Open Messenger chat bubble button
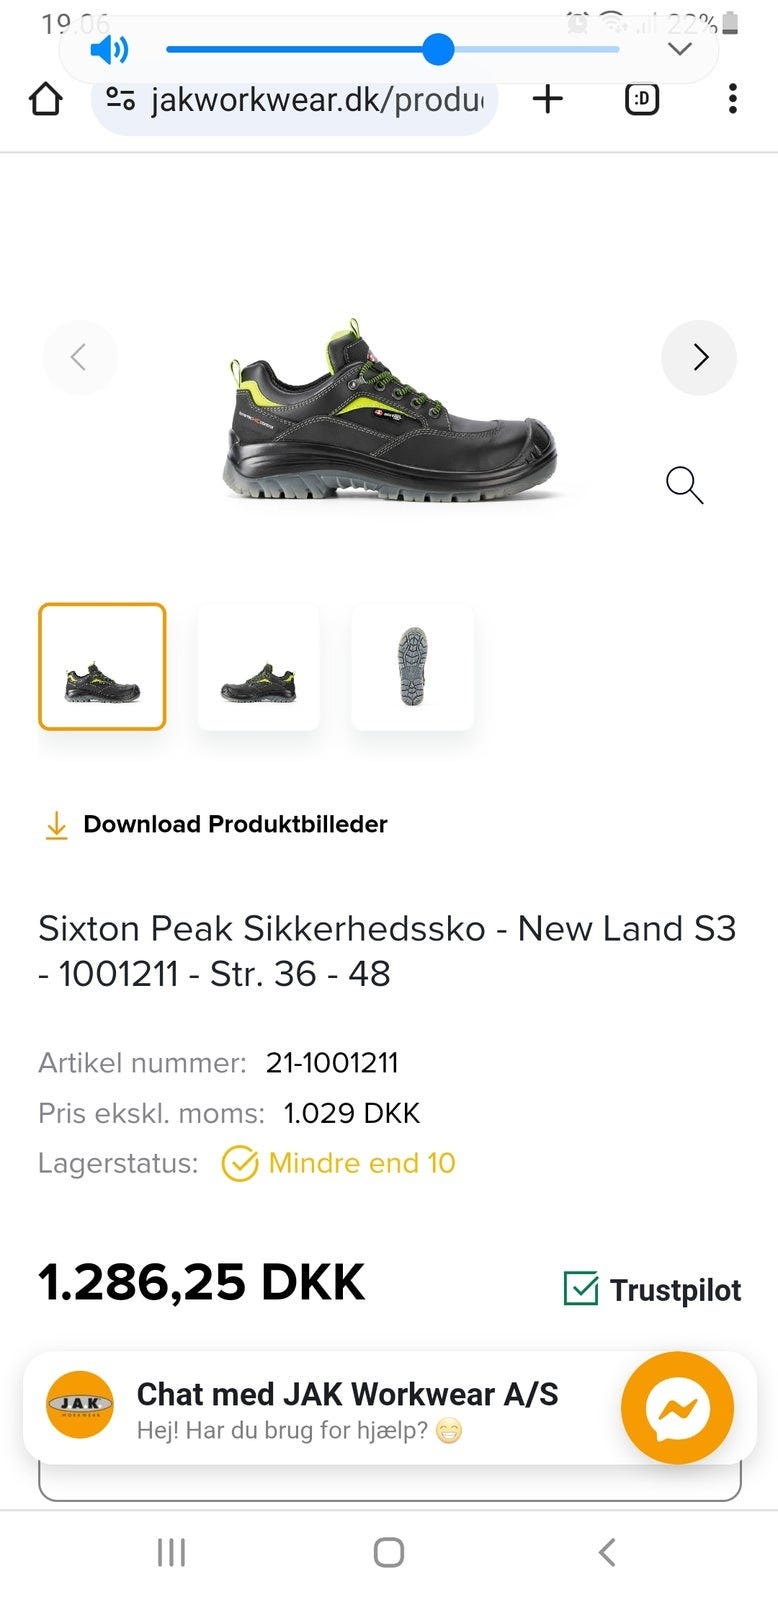The height and width of the screenshot is (1600, 778). pos(677,1408)
